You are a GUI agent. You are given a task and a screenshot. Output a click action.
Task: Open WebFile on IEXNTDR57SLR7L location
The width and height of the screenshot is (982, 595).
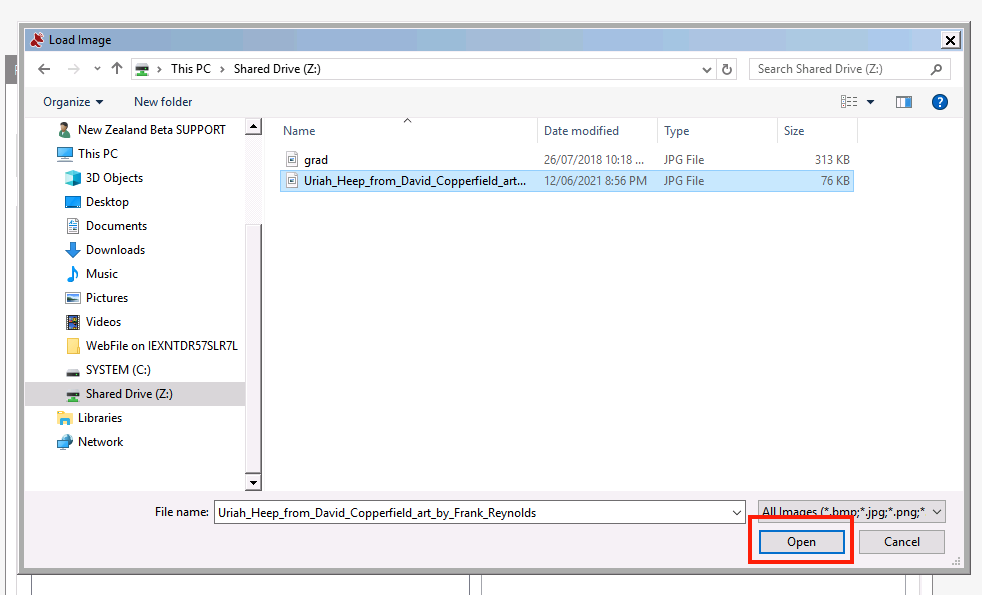pos(152,346)
